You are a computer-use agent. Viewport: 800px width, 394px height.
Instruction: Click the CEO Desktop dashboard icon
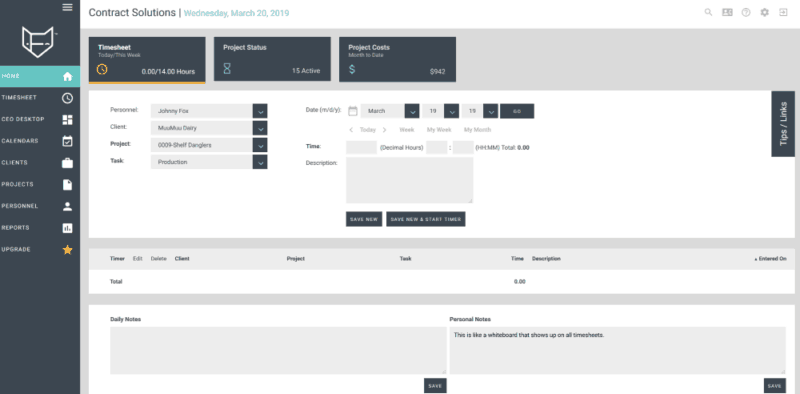click(x=67, y=120)
